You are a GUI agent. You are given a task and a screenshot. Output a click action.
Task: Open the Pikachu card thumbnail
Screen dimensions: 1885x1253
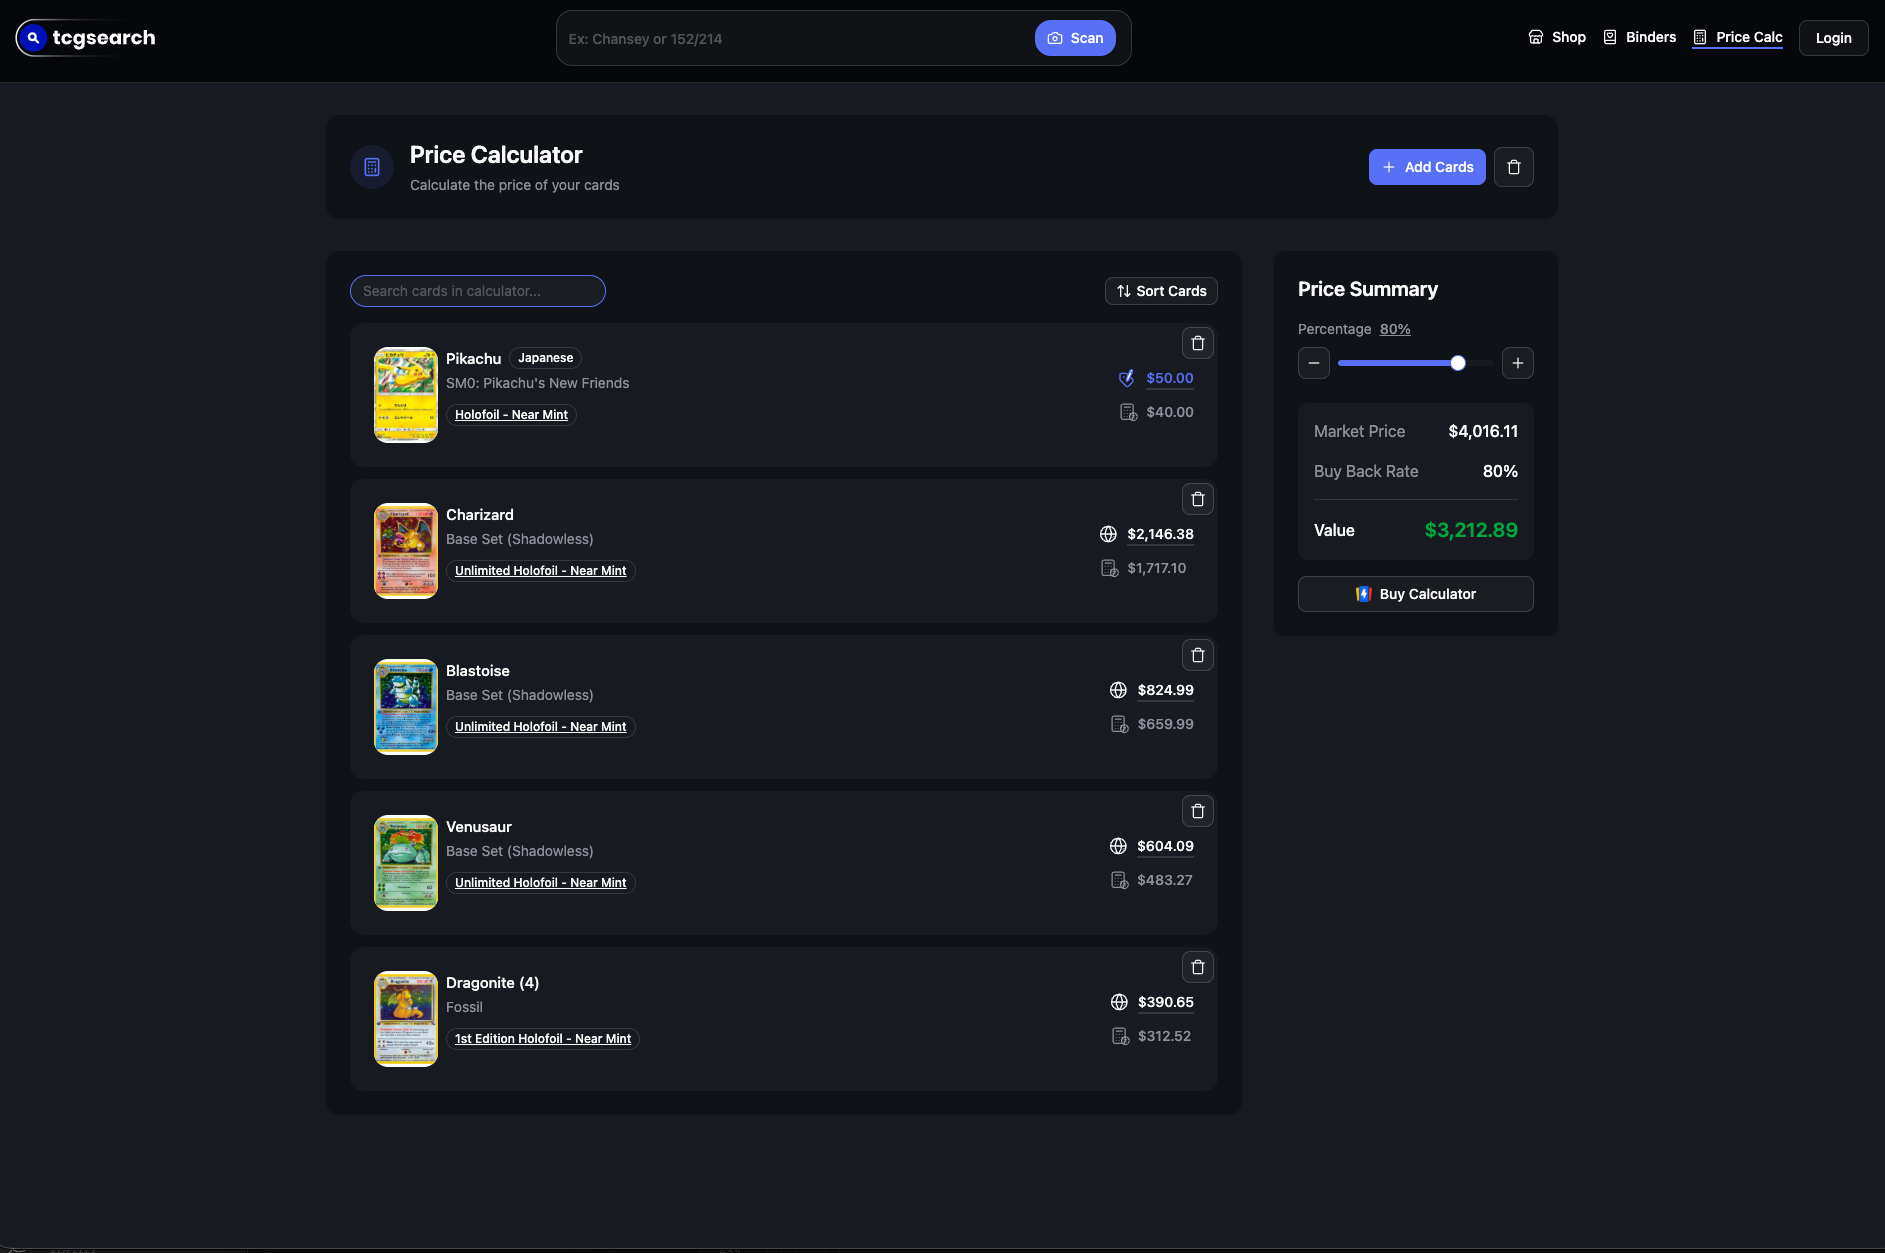point(406,395)
